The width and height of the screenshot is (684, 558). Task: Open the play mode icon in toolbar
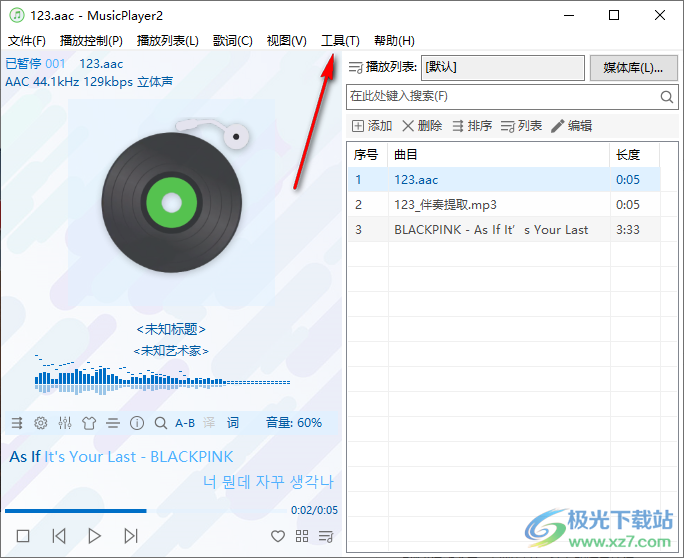click(x=17, y=423)
